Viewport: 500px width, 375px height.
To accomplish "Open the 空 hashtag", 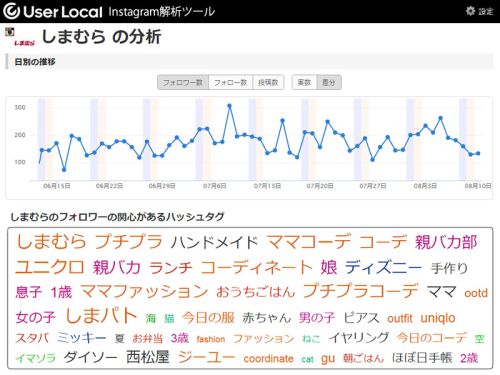I will pyautogui.click(x=479, y=339).
